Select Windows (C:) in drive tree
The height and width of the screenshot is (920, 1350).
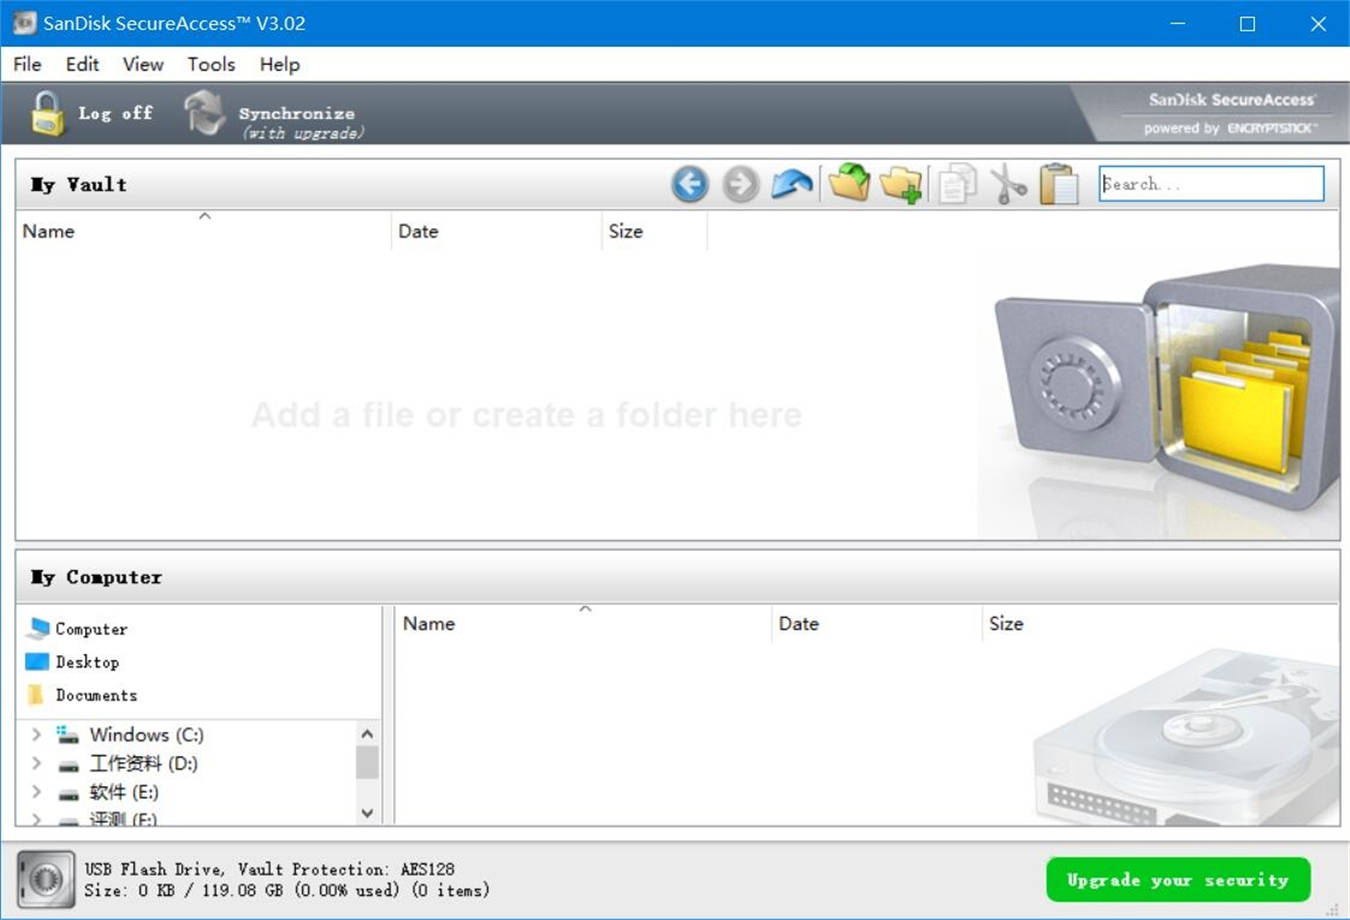tap(146, 734)
